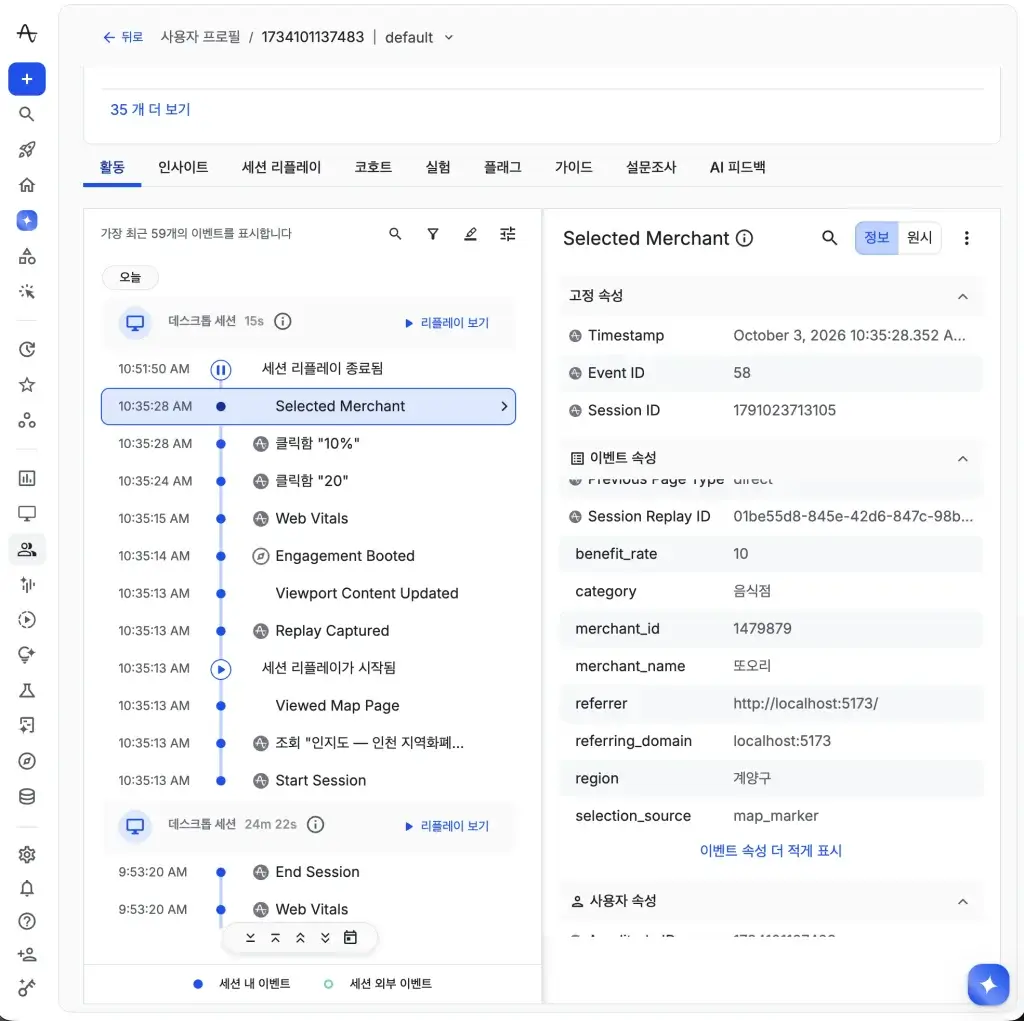Screen dimensions: 1024x1021
Task: Open the 사용자 프로필 breadcrumb
Action: coord(200,37)
